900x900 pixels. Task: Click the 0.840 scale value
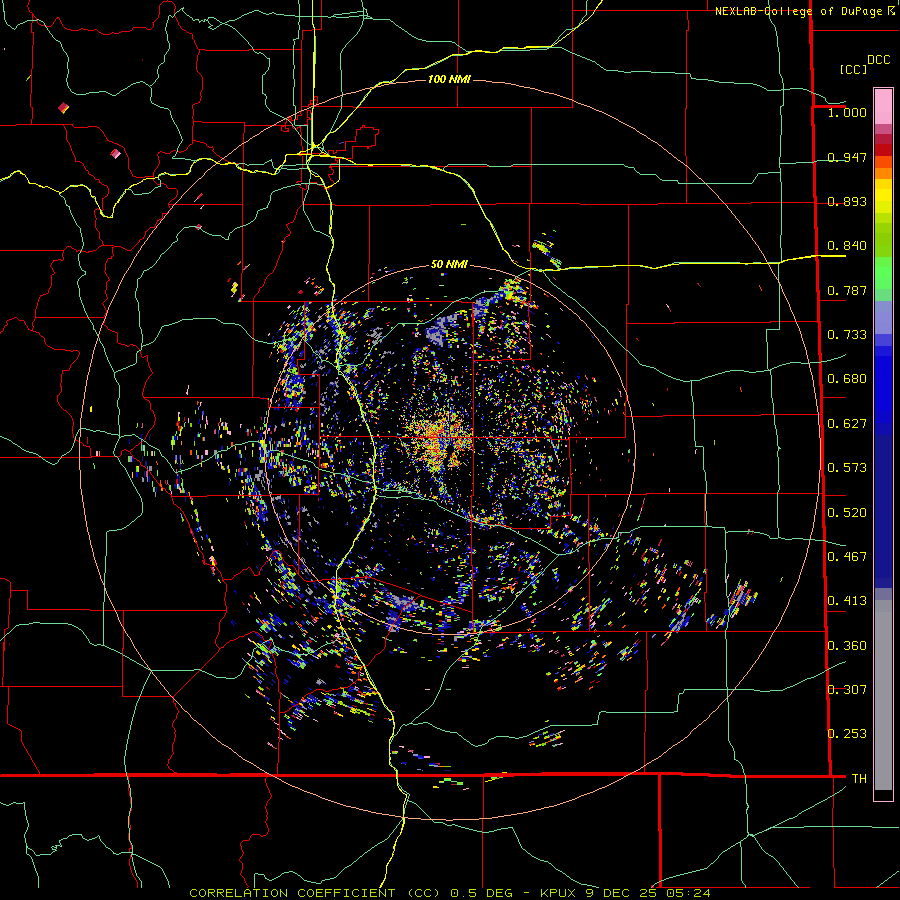[847, 246]
